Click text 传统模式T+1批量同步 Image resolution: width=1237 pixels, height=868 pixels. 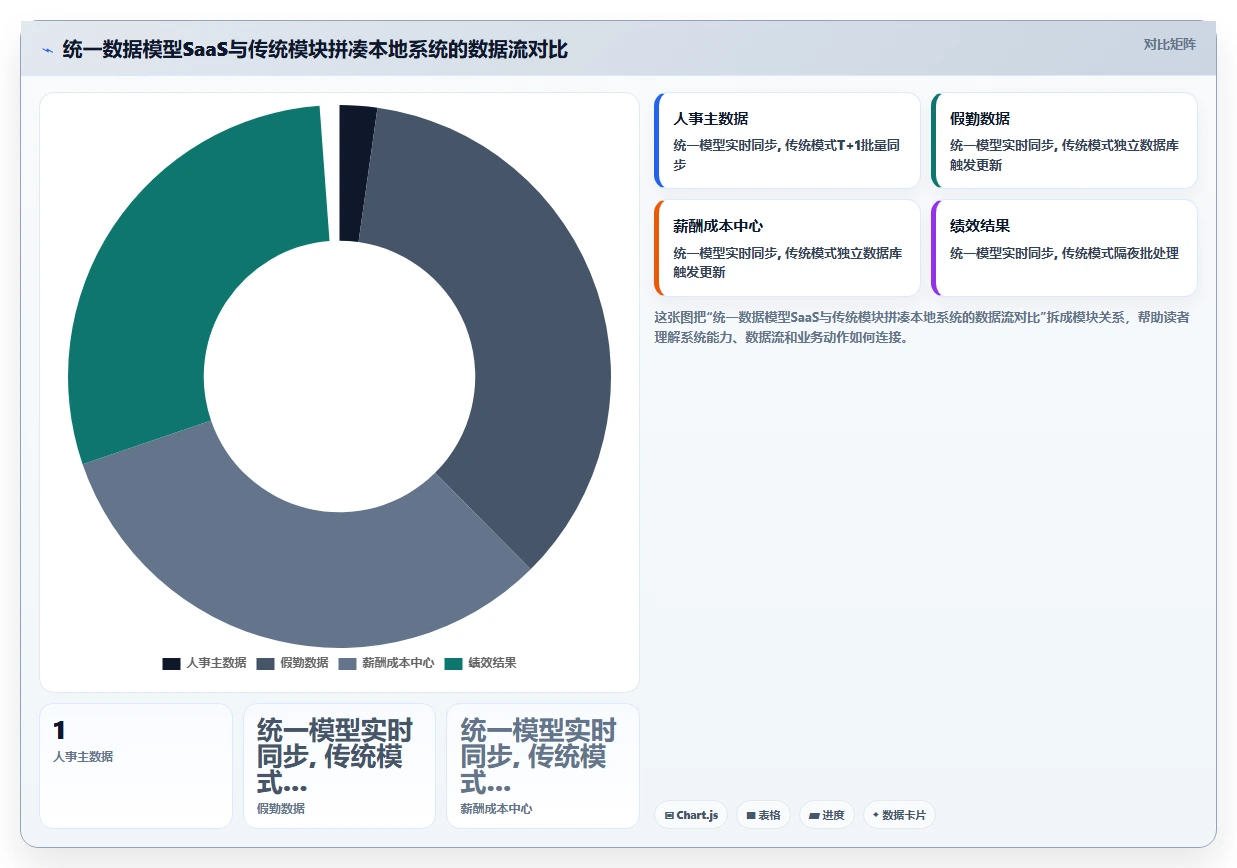pos(786,154)
